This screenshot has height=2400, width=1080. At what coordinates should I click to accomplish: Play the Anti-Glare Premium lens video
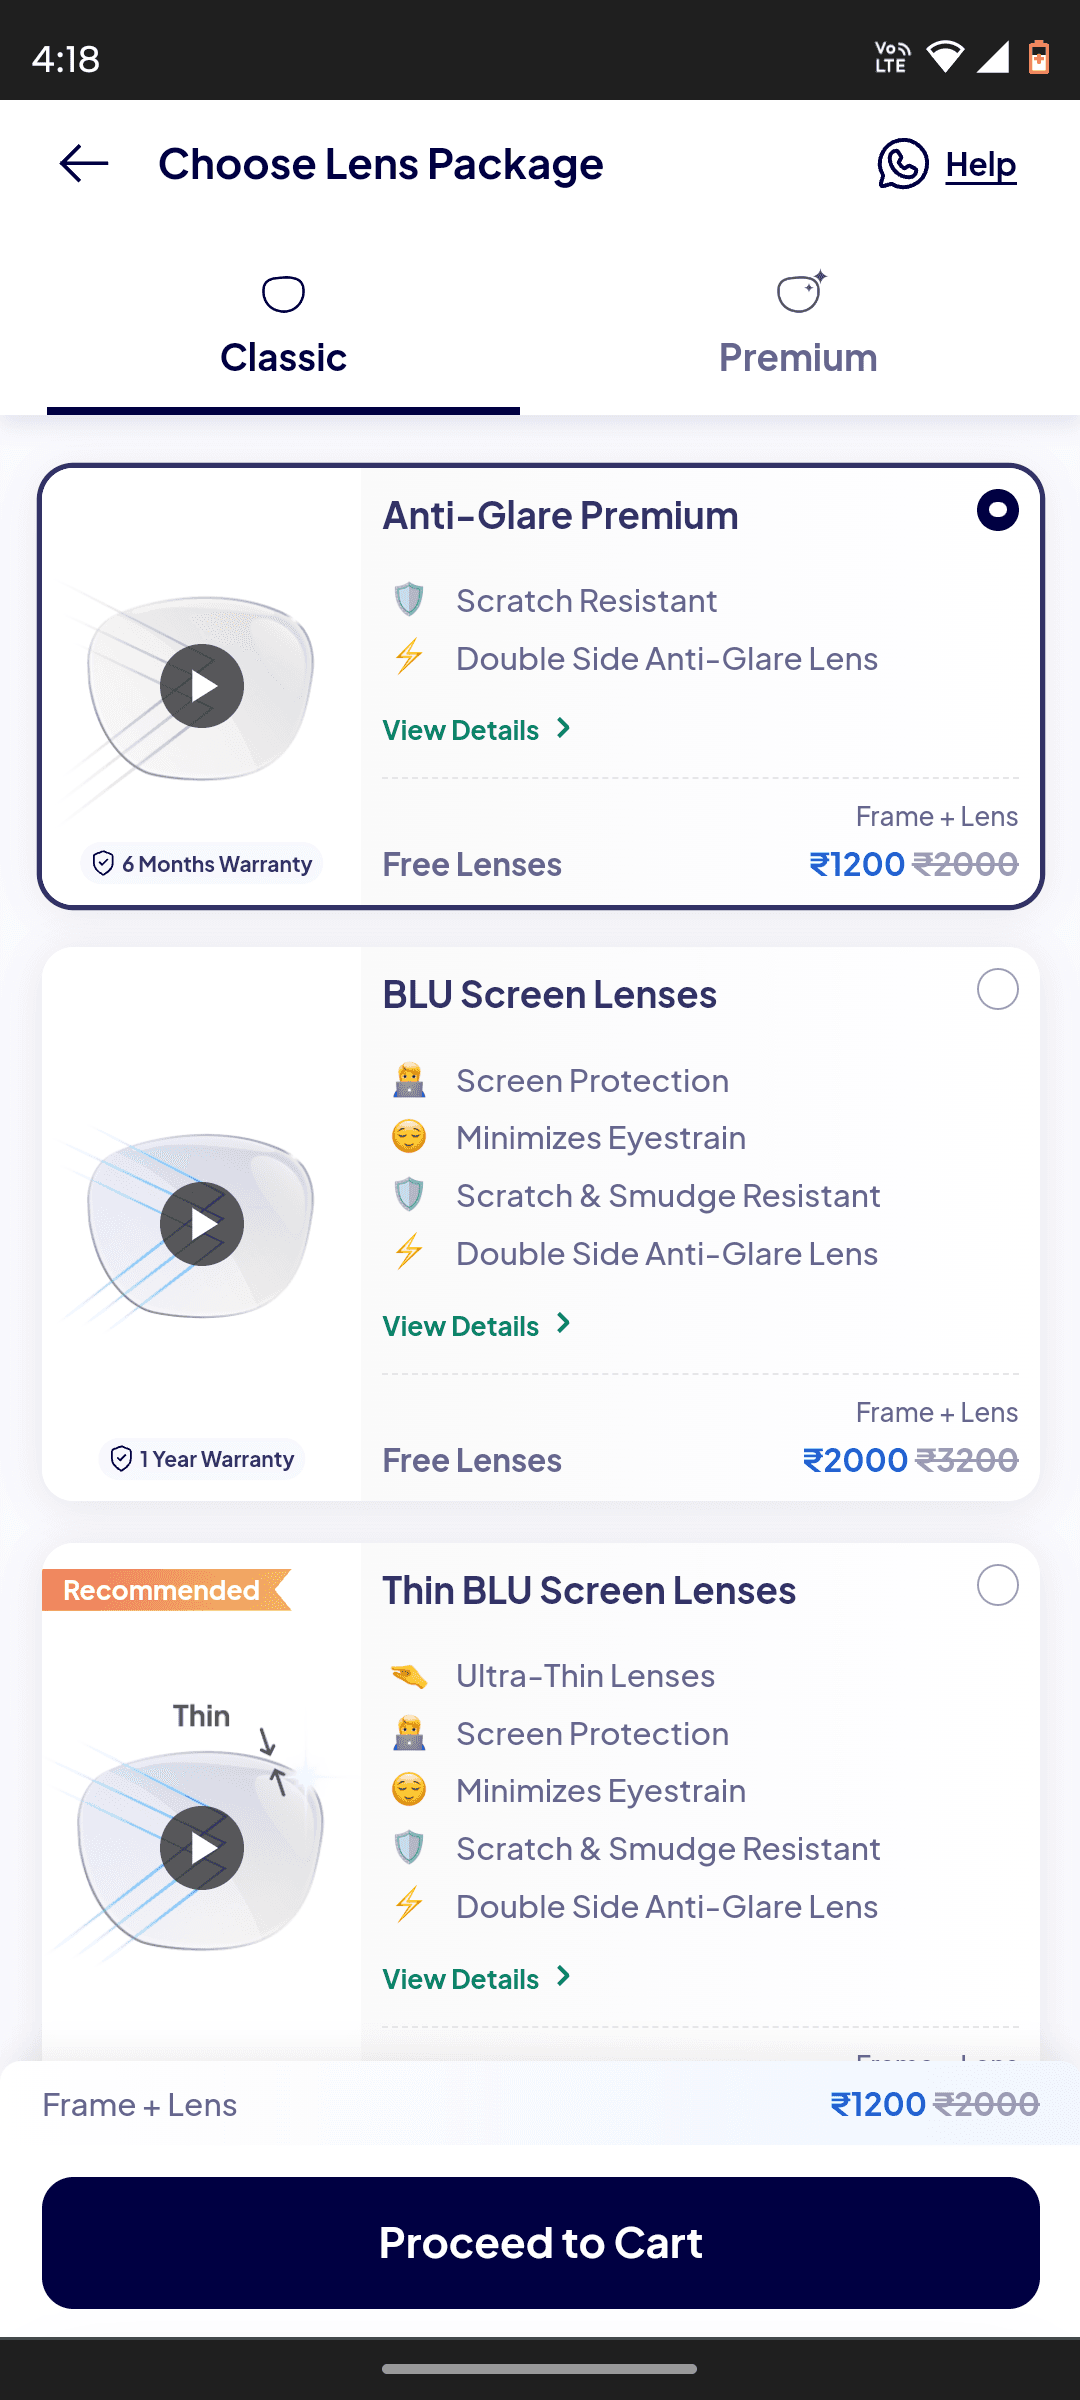(202, 686)
